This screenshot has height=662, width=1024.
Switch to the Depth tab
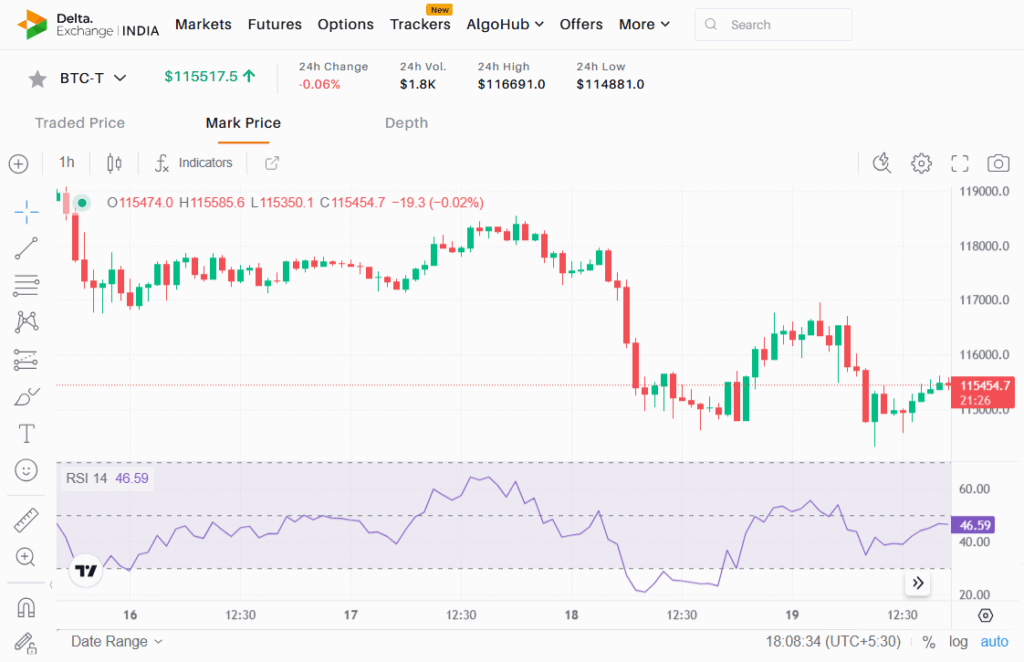point(406,123)
